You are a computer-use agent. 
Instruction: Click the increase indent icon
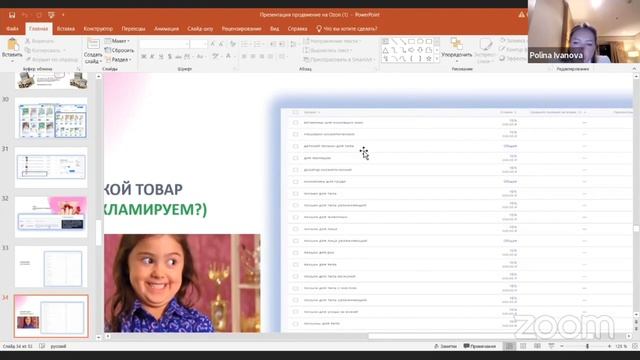click(x=282, y=44)
